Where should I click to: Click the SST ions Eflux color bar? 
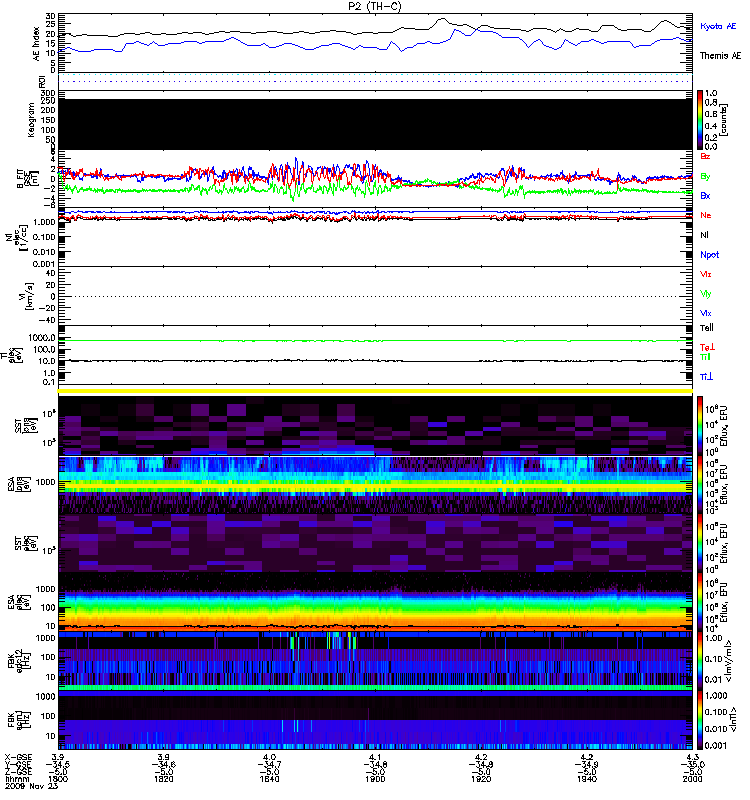[x=700, y=426]
